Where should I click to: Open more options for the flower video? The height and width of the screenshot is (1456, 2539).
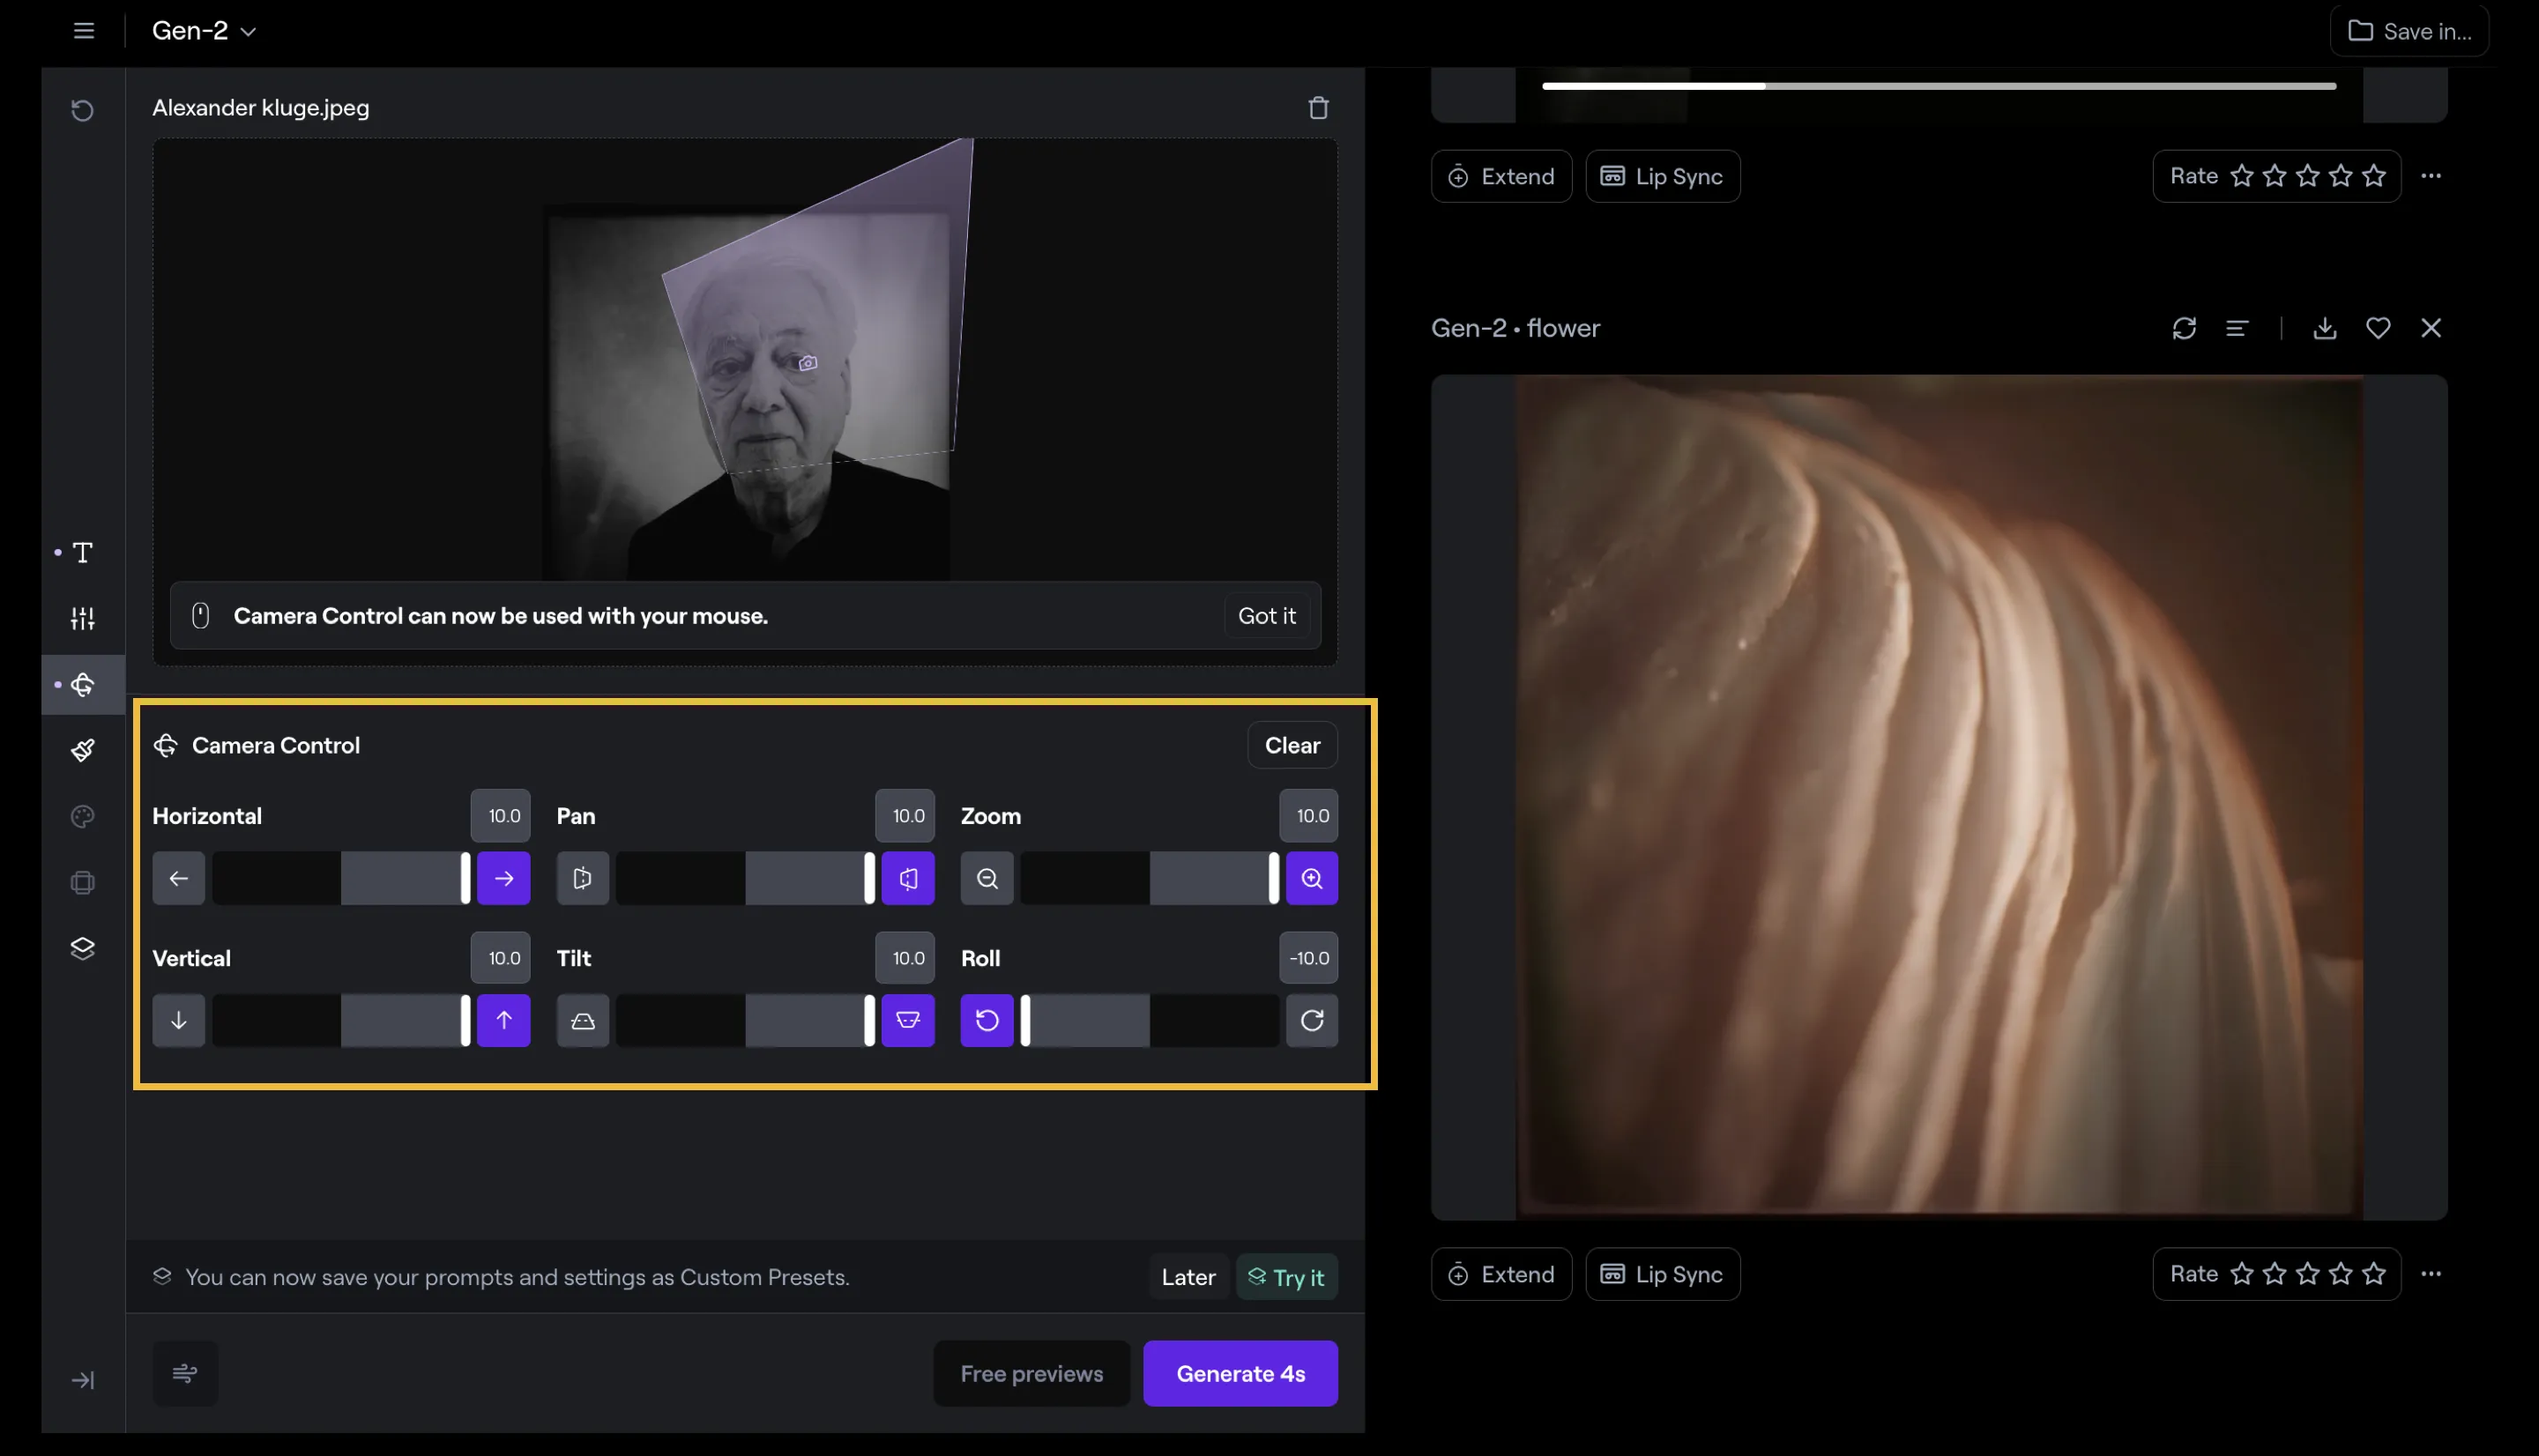[x=2431, y=1275]
